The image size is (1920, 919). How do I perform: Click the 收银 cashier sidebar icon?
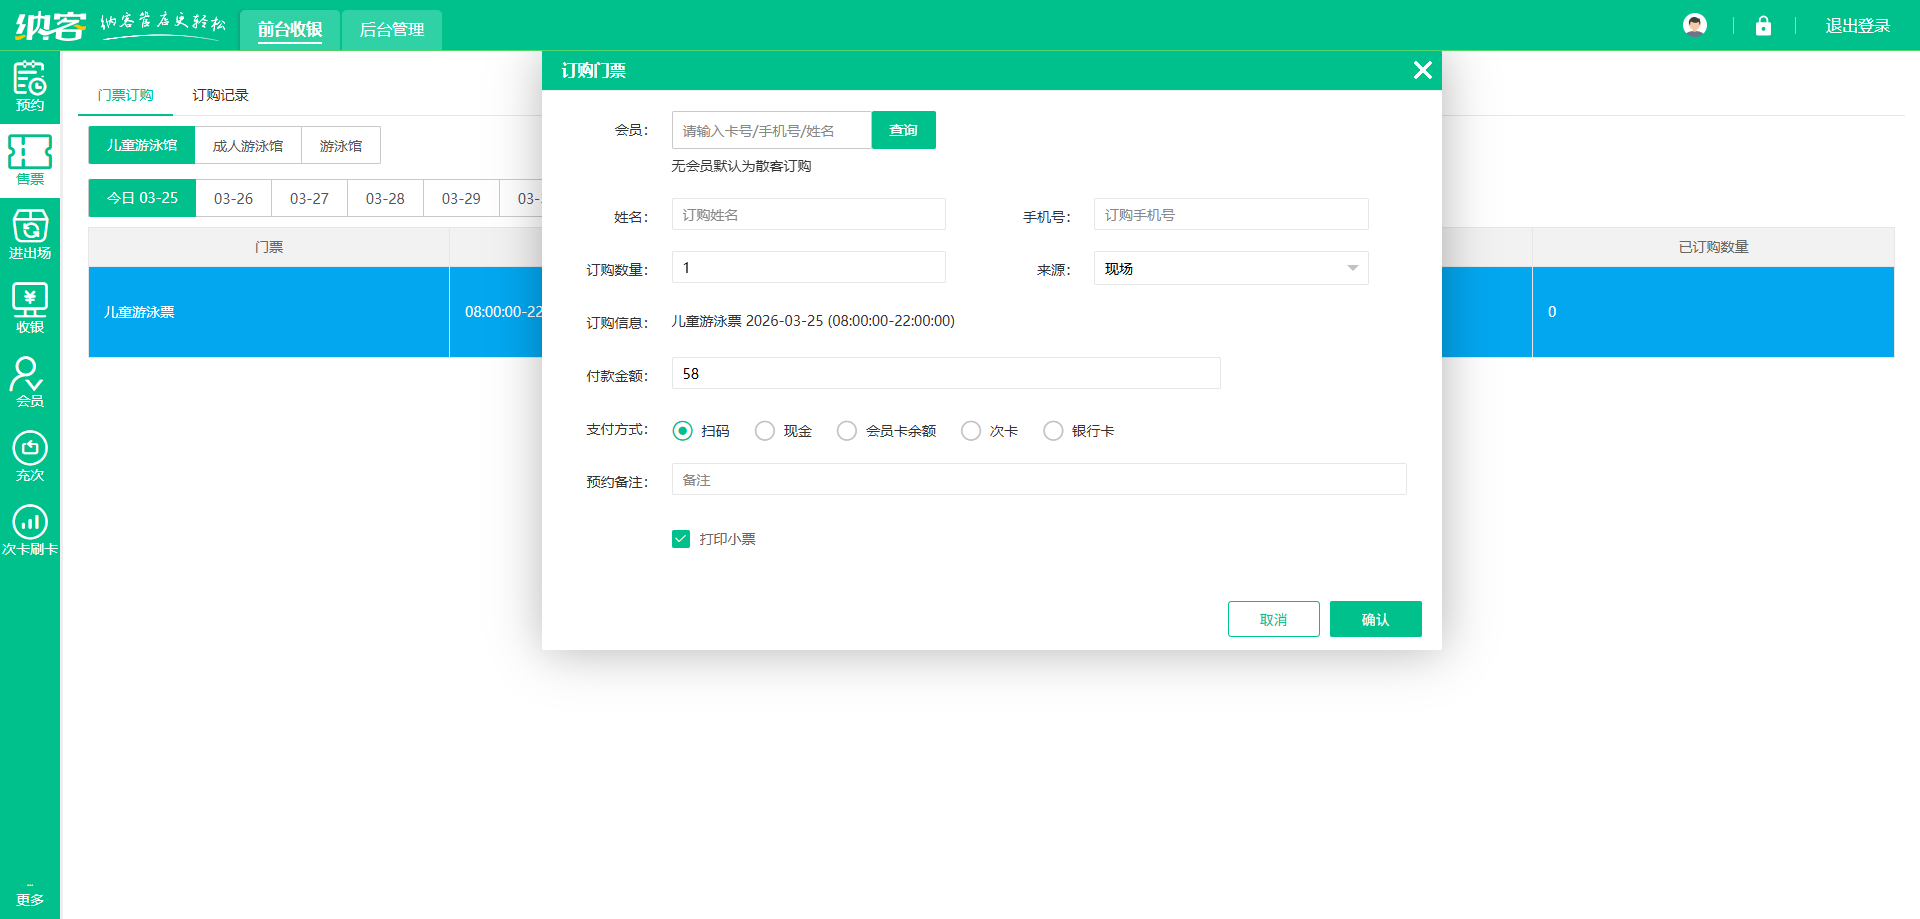pos(30,308)
